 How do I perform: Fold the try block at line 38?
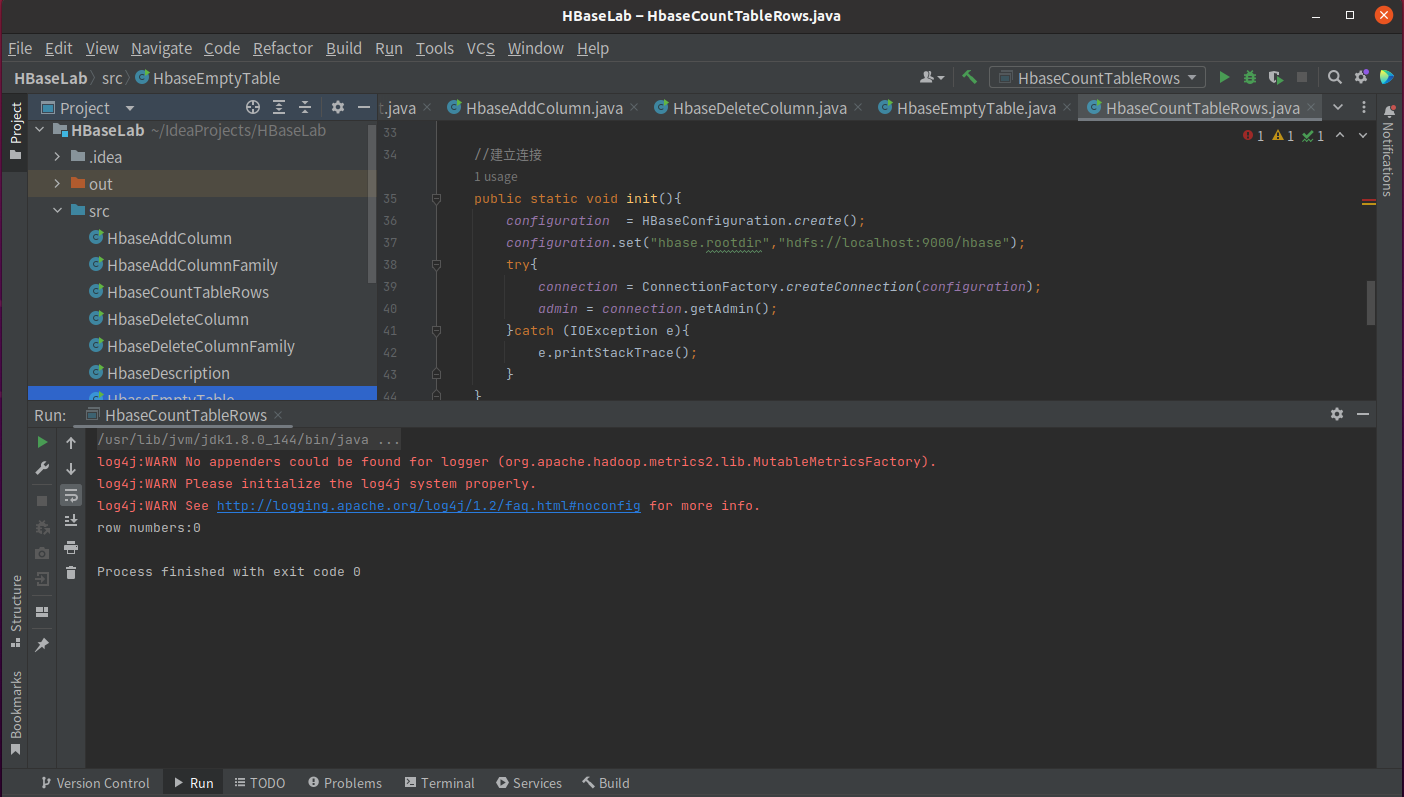436,265
